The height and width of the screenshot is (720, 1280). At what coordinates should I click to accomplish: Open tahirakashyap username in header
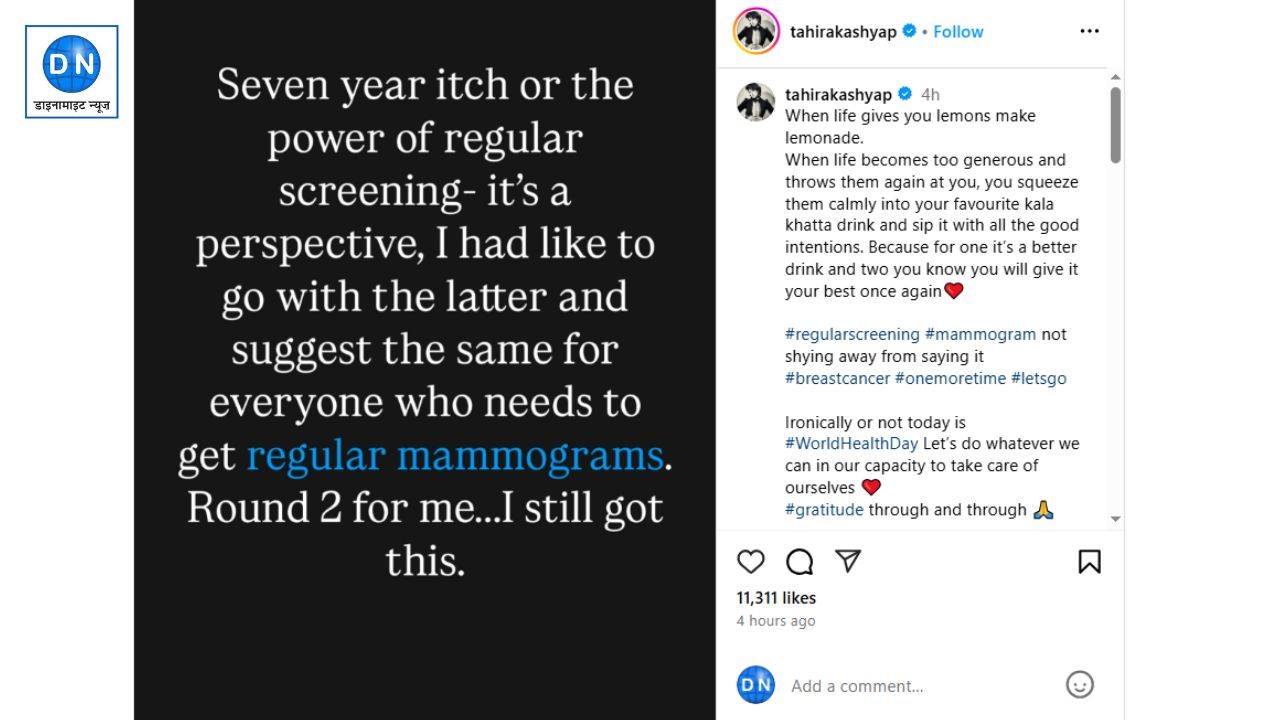pyautogui.click(x=843, y=32)
